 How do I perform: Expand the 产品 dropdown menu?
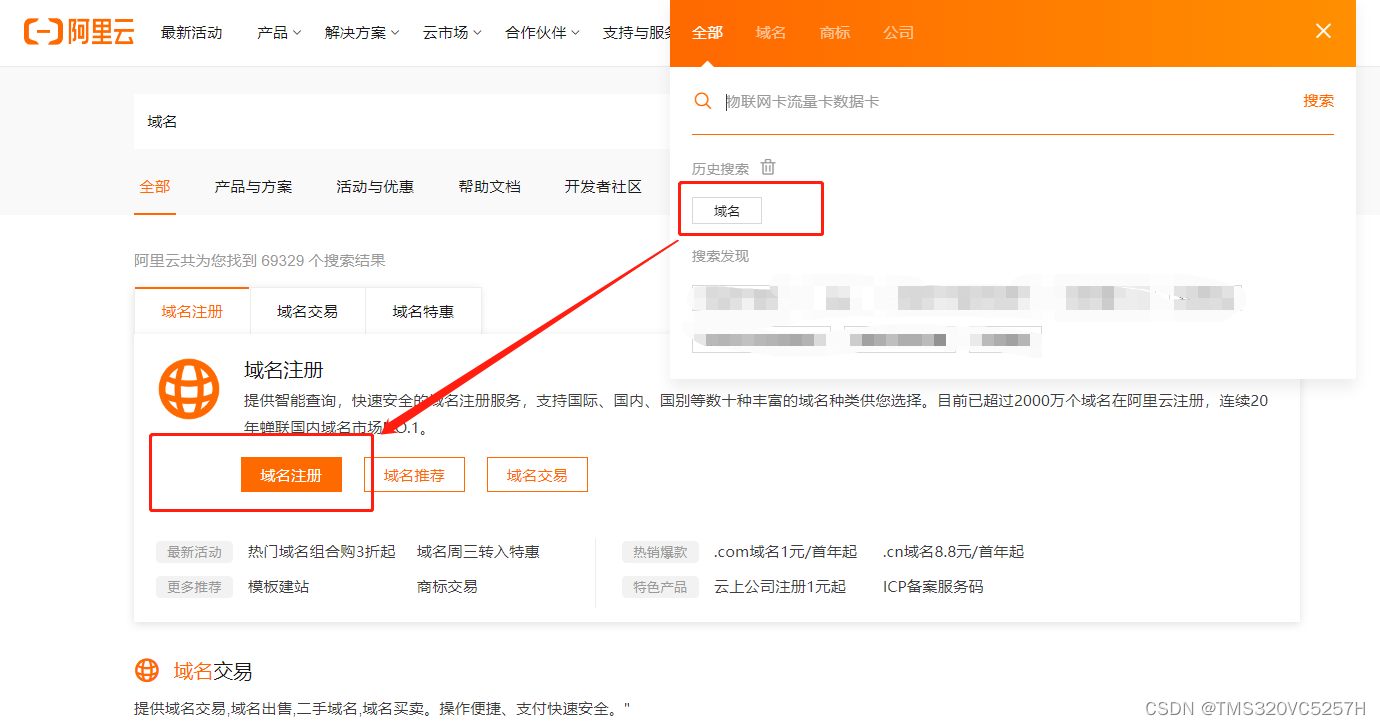pyautogui.click(x=279, y=33)
